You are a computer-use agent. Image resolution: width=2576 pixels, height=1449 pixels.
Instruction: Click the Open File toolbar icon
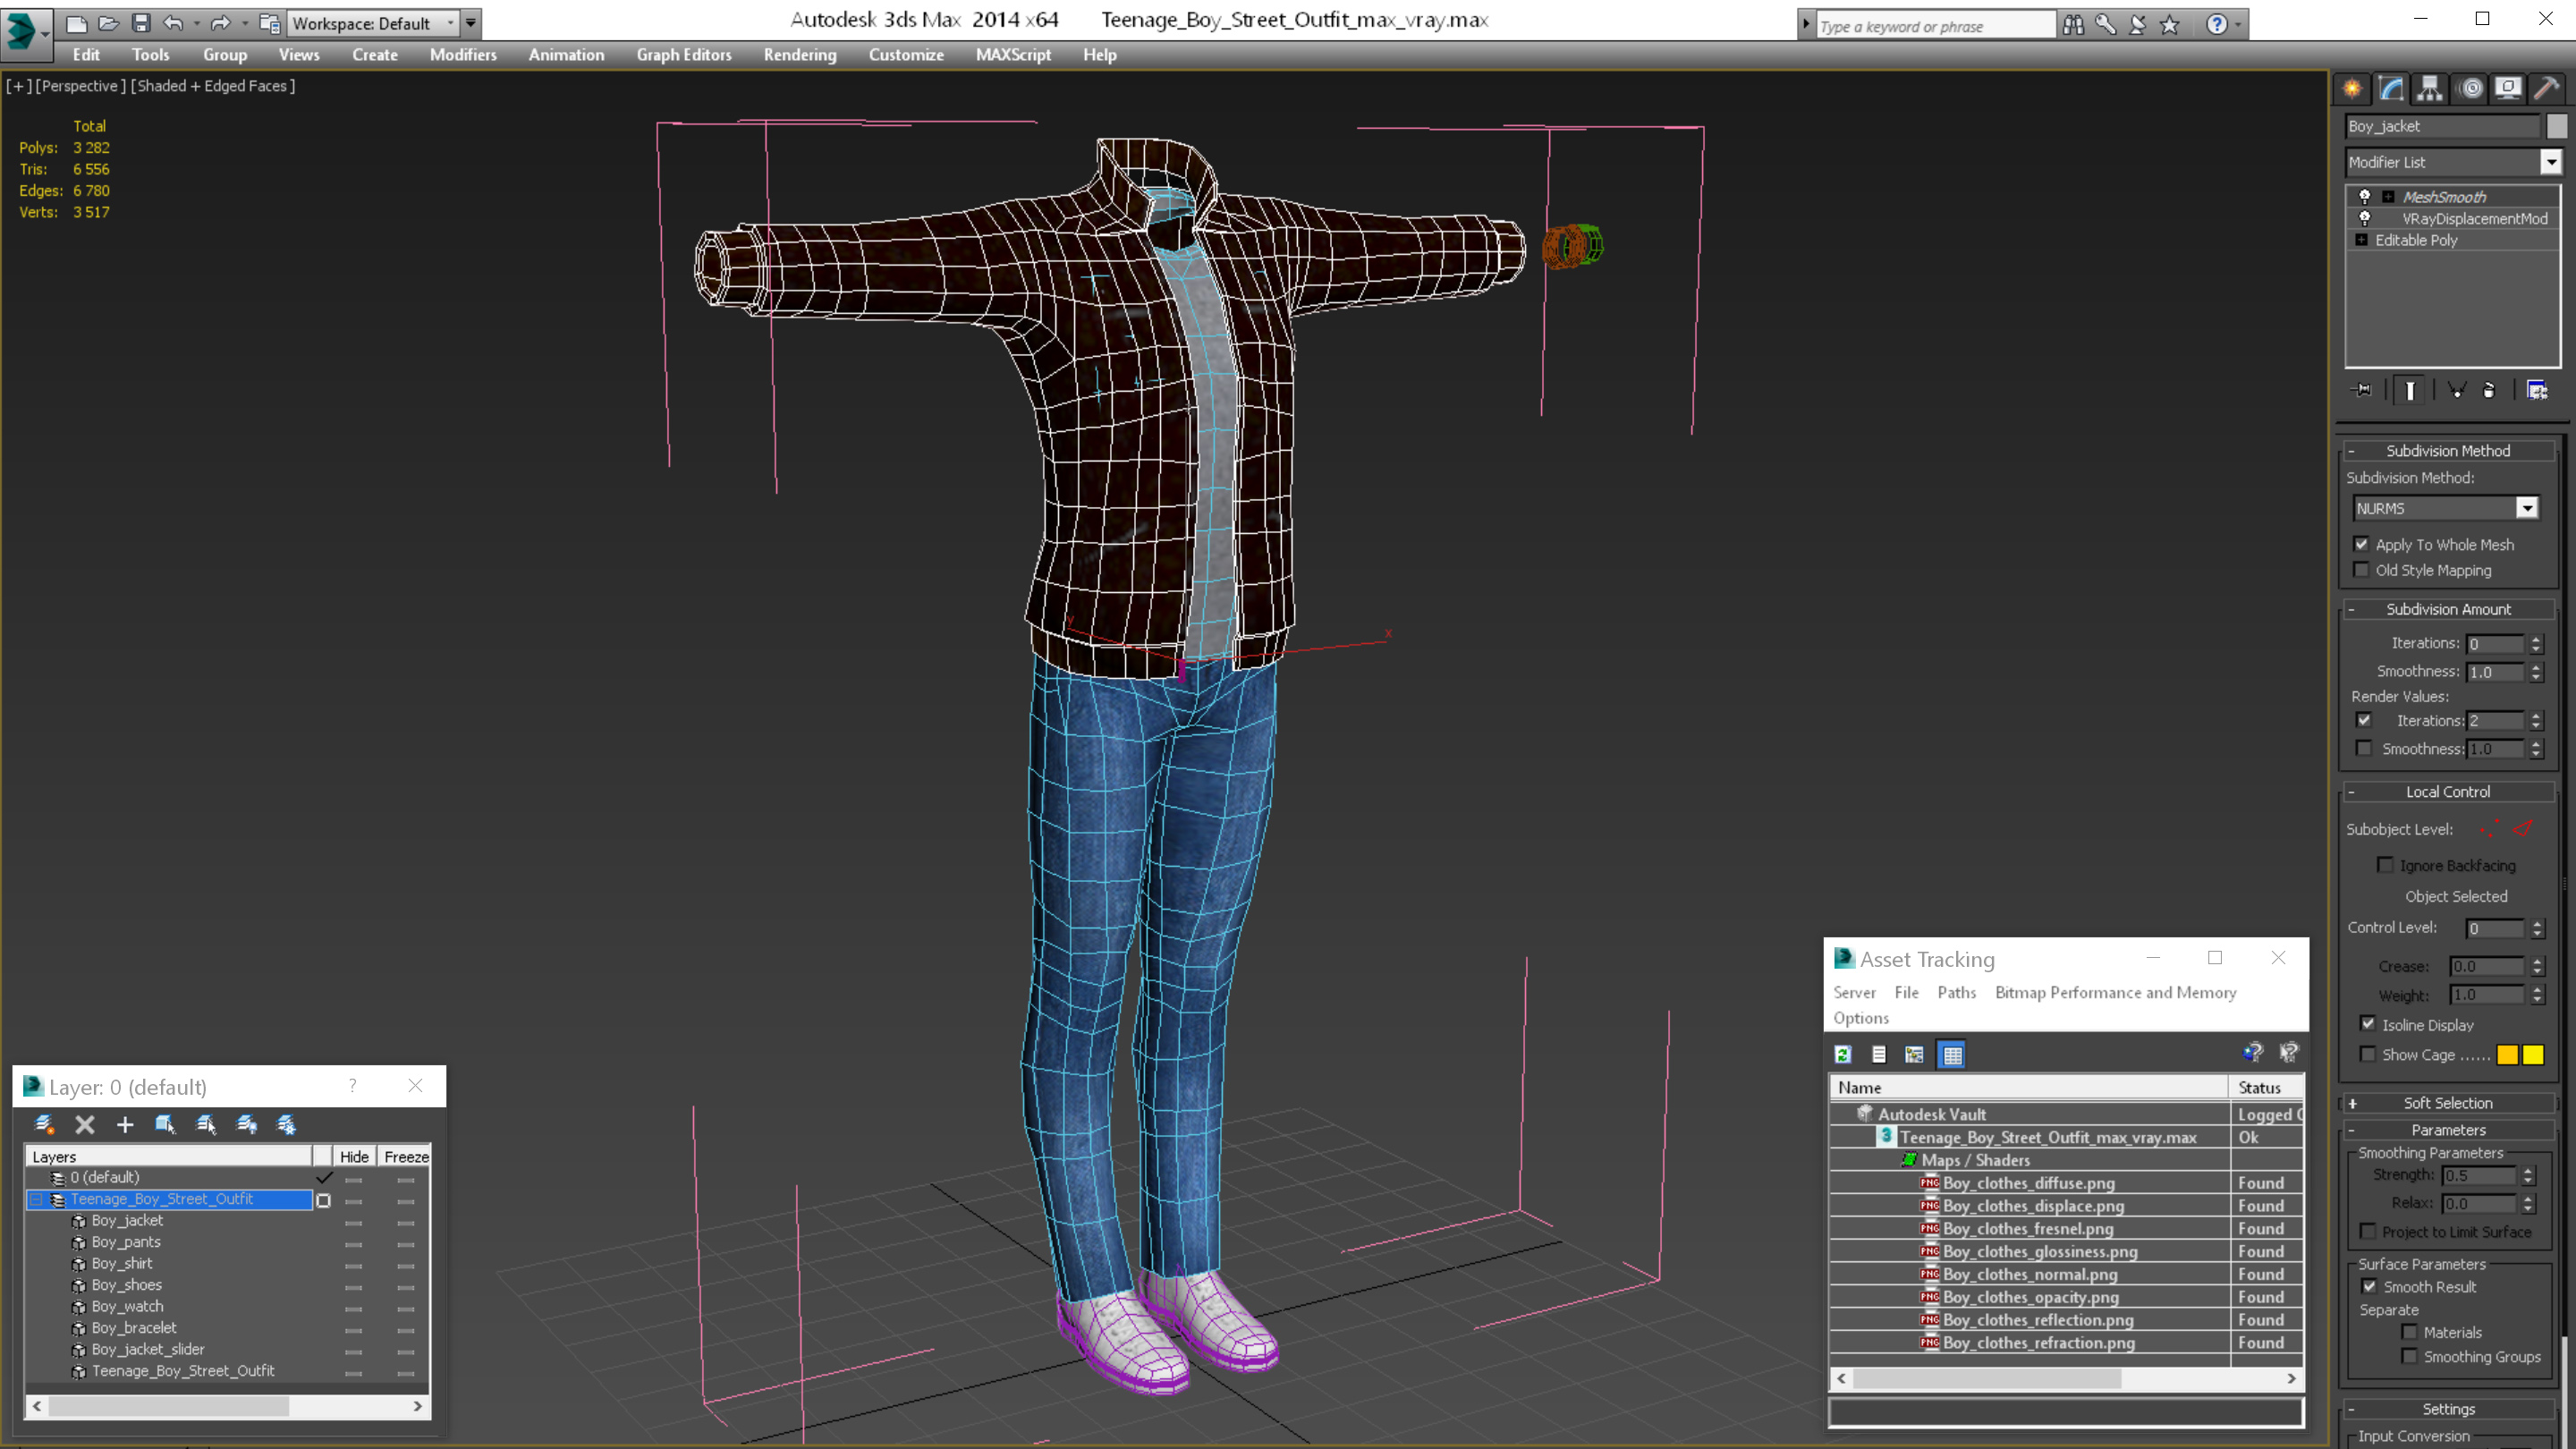[x=109, y=23]
